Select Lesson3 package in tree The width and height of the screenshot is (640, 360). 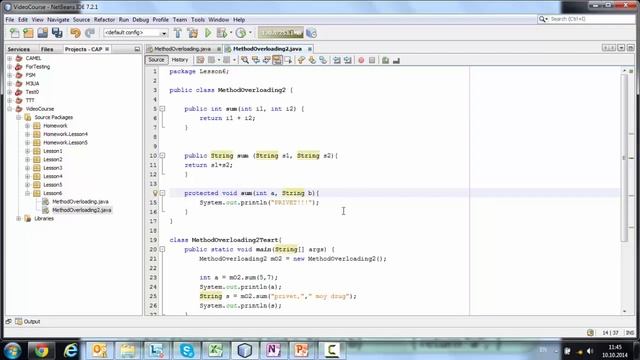pyautogui.click(x=53, y=168)
